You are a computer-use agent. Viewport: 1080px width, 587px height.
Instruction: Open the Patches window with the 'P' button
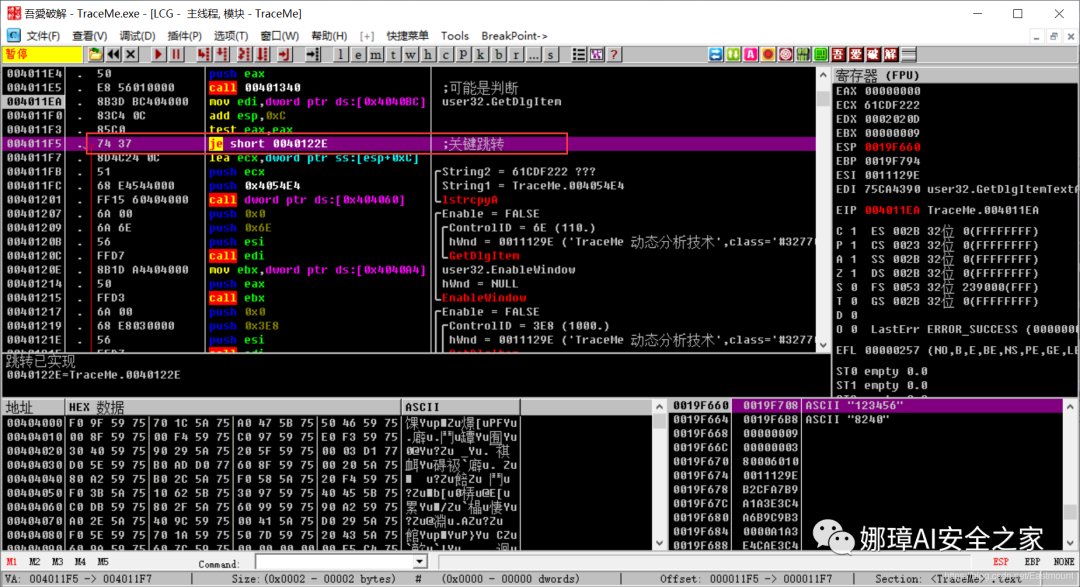(464, 54)
